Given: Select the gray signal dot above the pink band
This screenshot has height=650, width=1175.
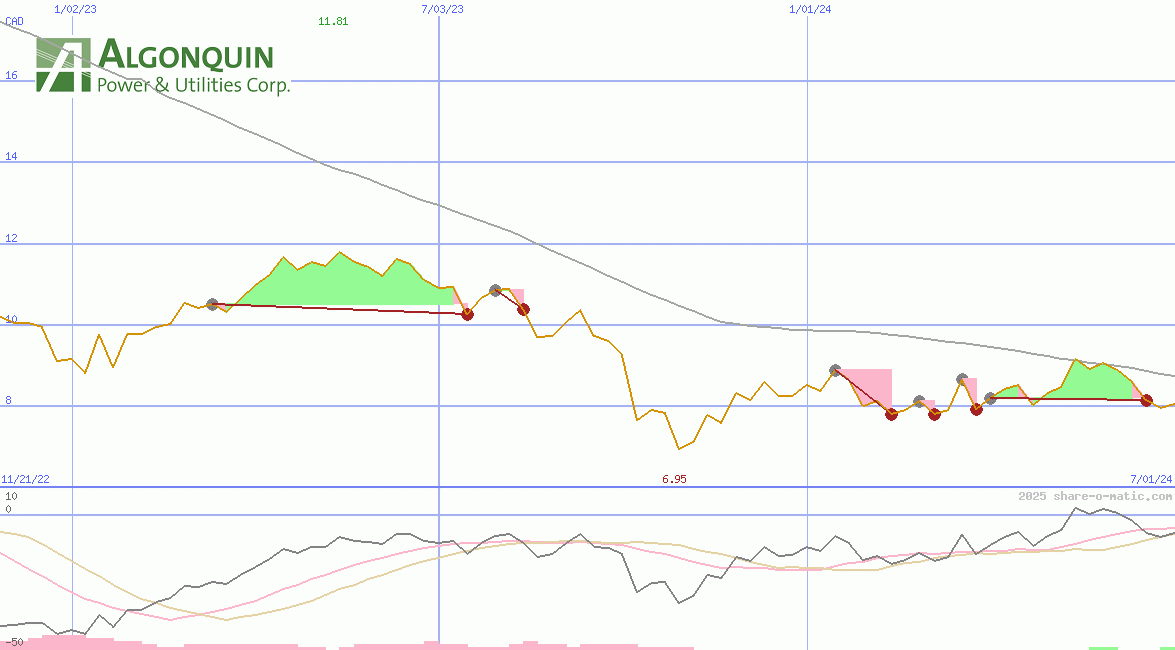Looking at the screenshot, I should point(836,370).
